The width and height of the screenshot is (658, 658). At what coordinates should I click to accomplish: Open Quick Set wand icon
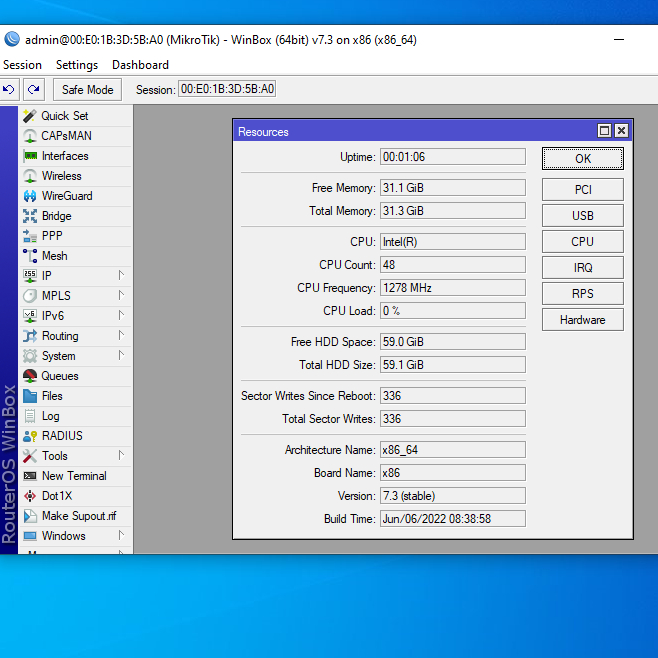tap(30, 116)
